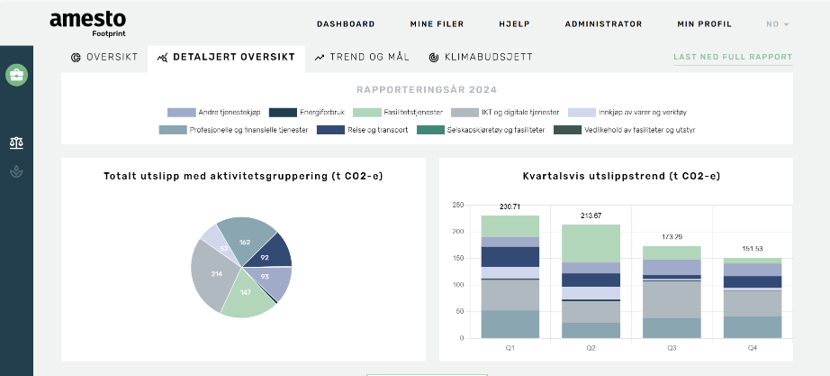Toggle the Reise og transport legend entry
The width and height of the screenshot is (830, 376).
point(363,130)
